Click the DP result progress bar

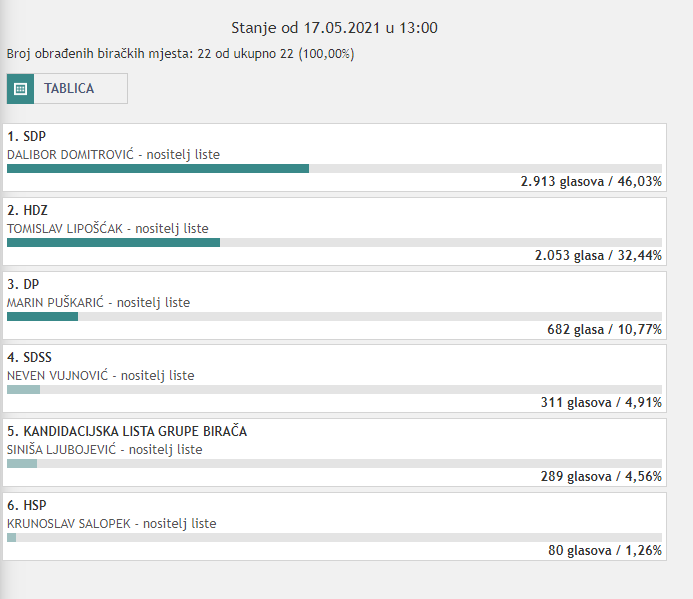point(42,316)
